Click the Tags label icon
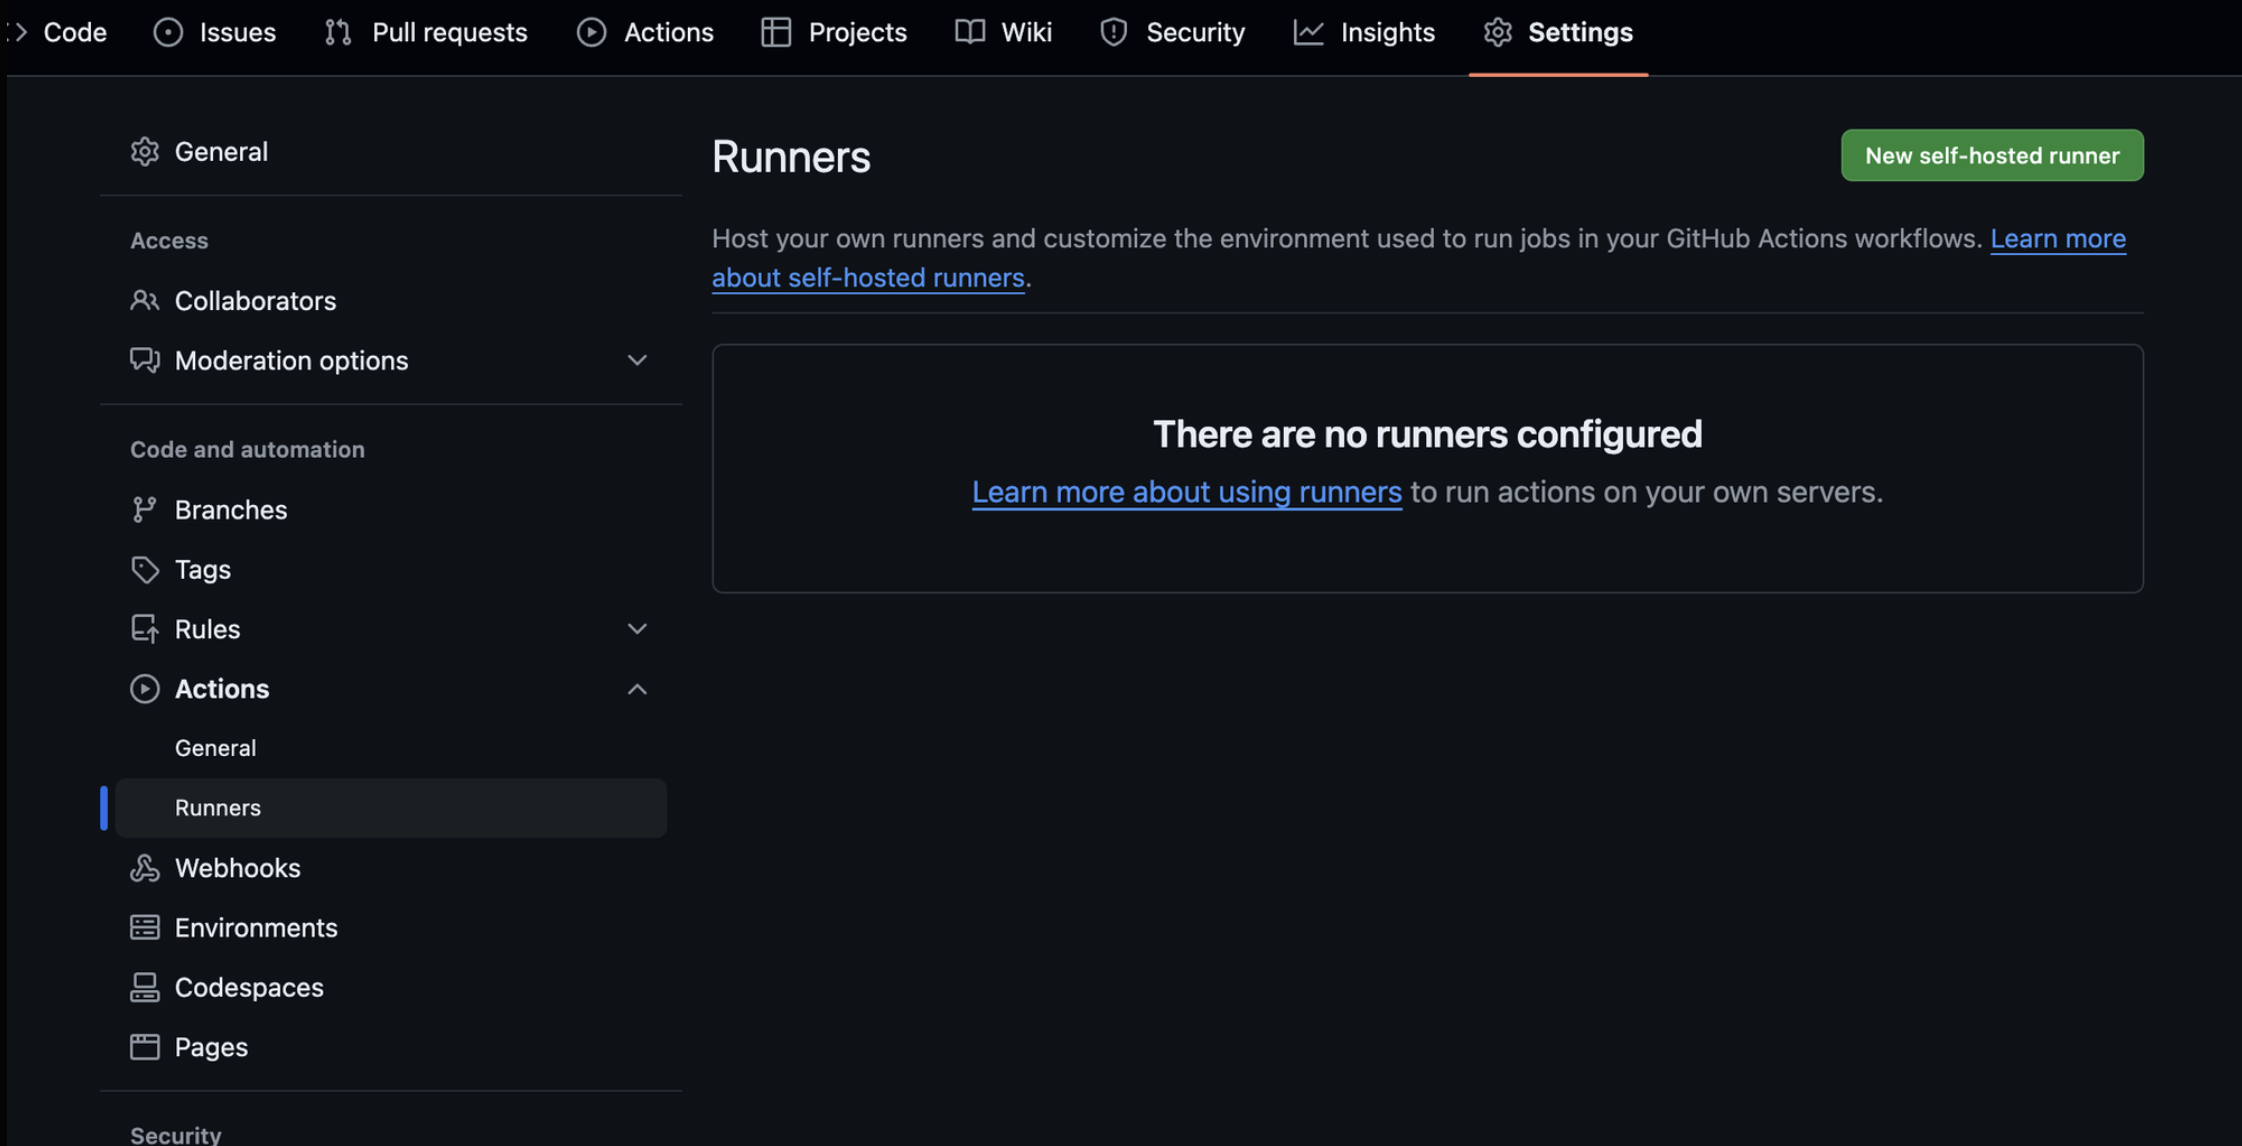 click(144, 570)
